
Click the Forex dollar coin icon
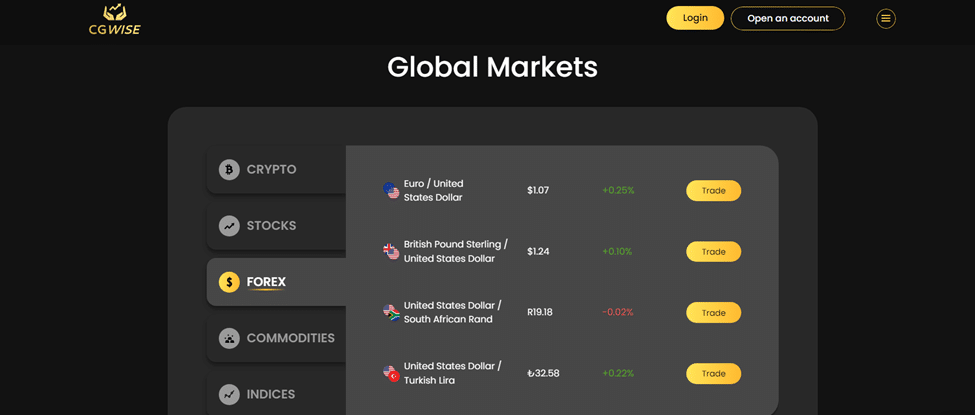(x=229, y=282)
